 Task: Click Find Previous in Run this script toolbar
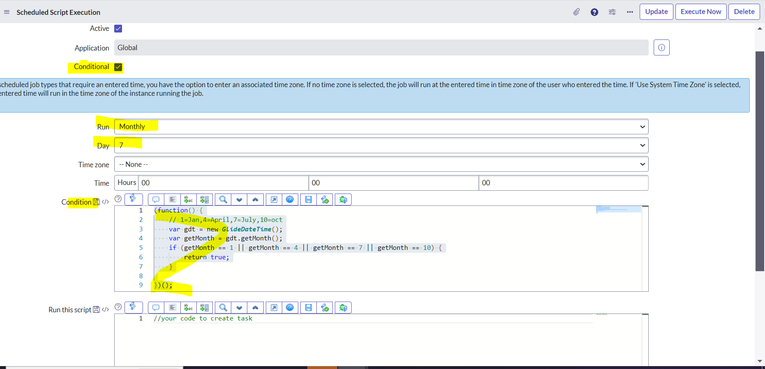256,308
